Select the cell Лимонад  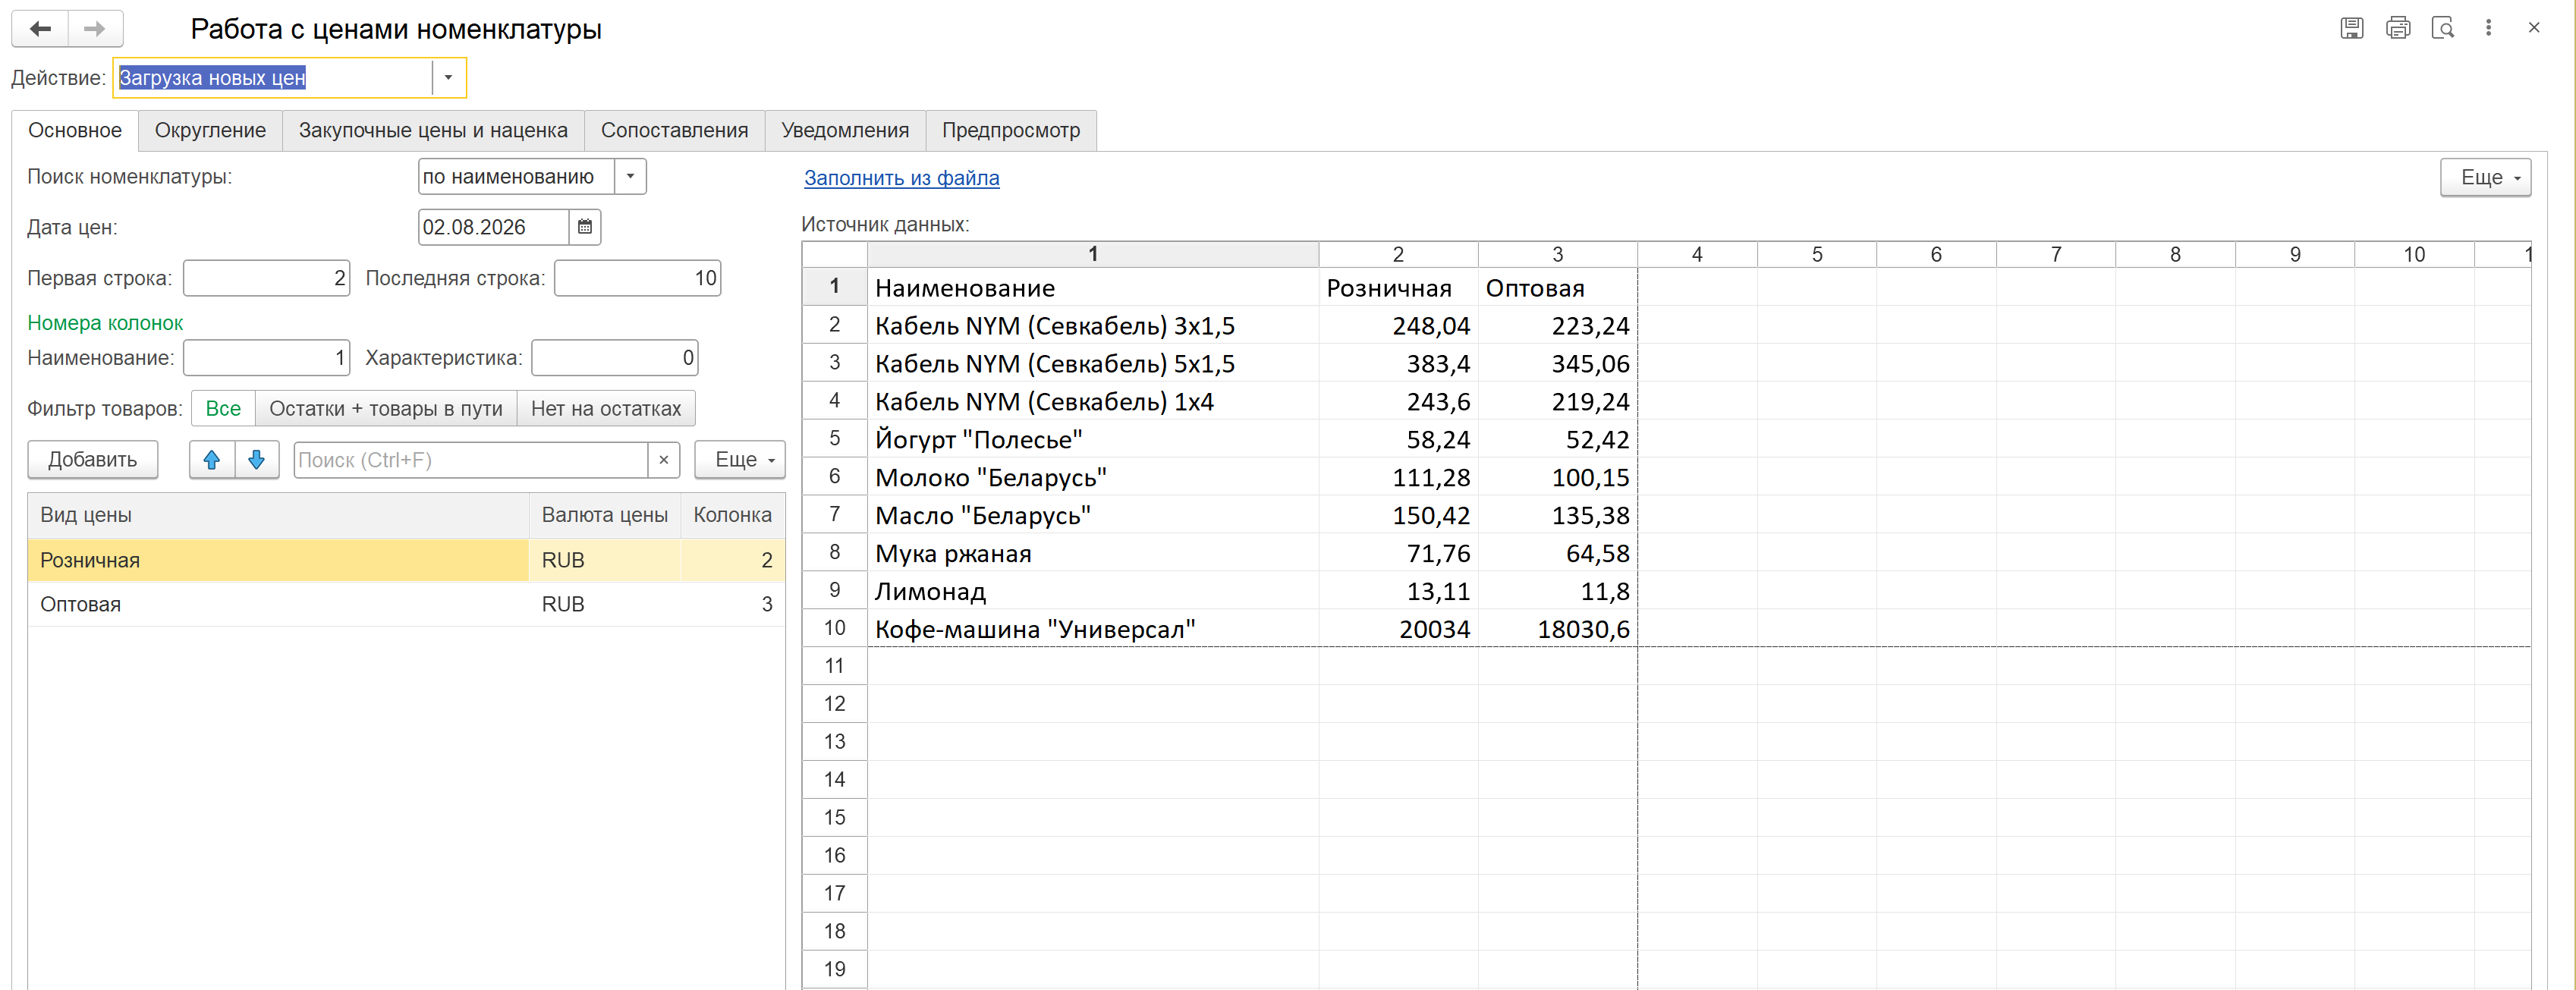coord(1093,592)
